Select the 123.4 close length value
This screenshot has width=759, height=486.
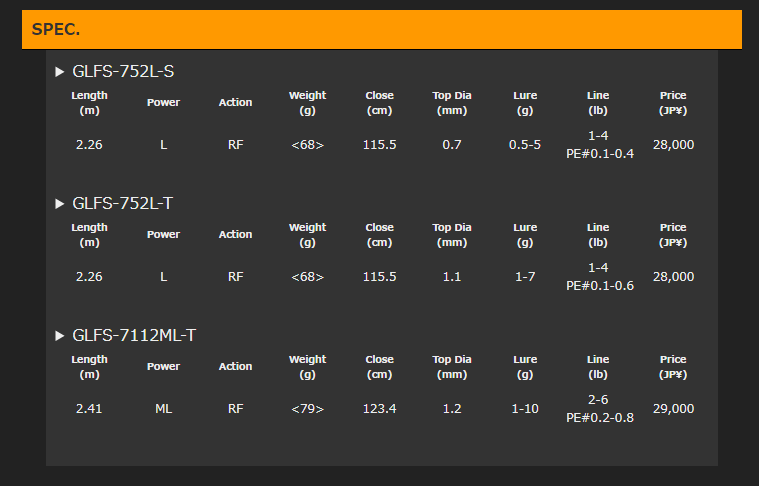point(380,409)
